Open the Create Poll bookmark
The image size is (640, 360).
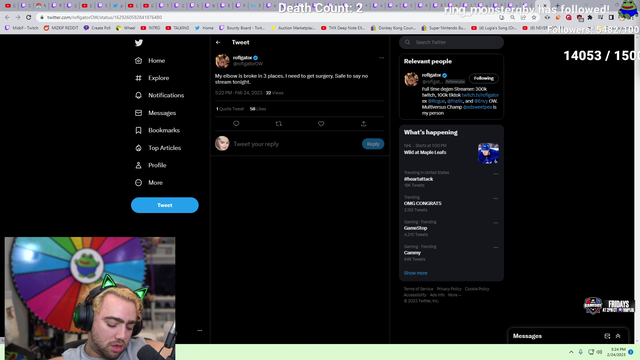(97, 28)
